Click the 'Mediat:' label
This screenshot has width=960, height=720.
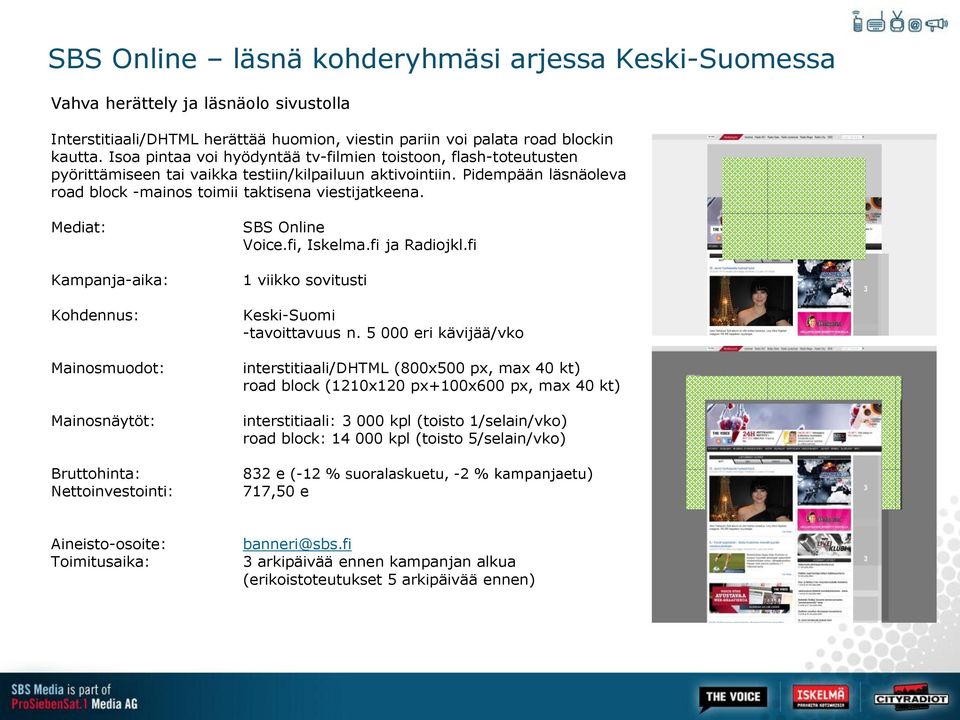[78, 227]
